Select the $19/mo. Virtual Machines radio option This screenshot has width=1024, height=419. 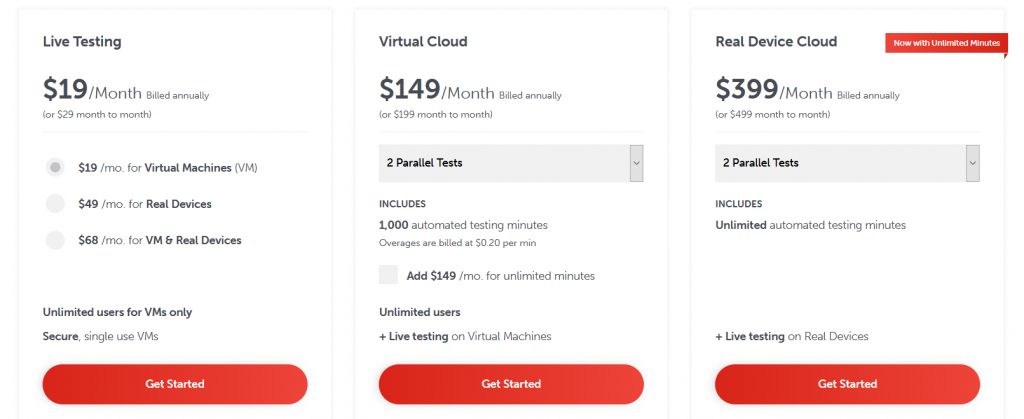(56, 168)
